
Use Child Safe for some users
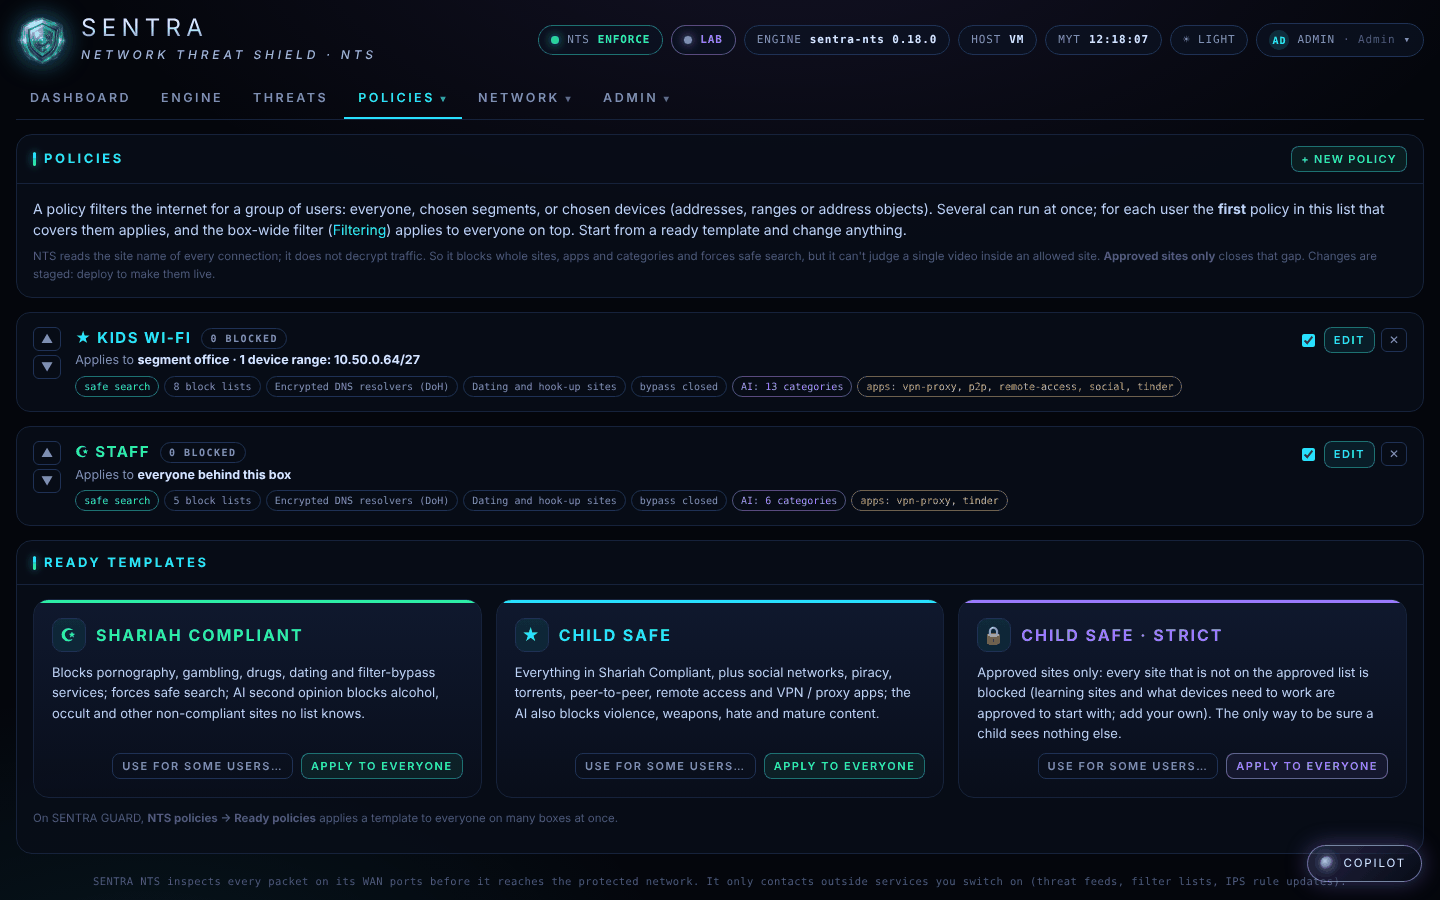[665, 766]
